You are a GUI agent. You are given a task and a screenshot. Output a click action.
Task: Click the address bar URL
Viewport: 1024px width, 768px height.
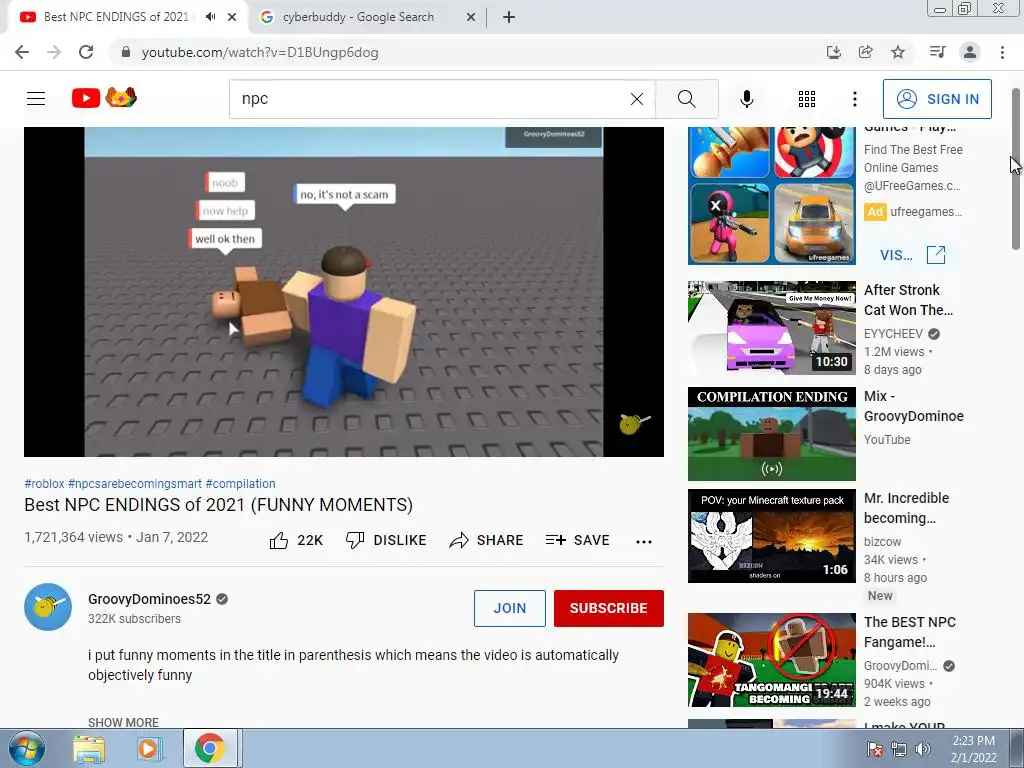point(260,52)
